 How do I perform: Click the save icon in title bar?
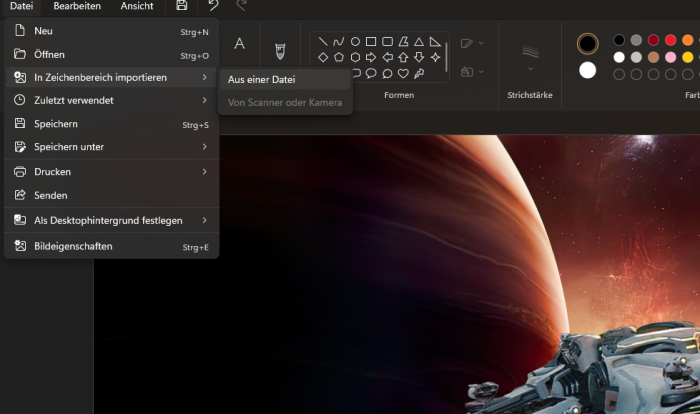tap(181, 6)
